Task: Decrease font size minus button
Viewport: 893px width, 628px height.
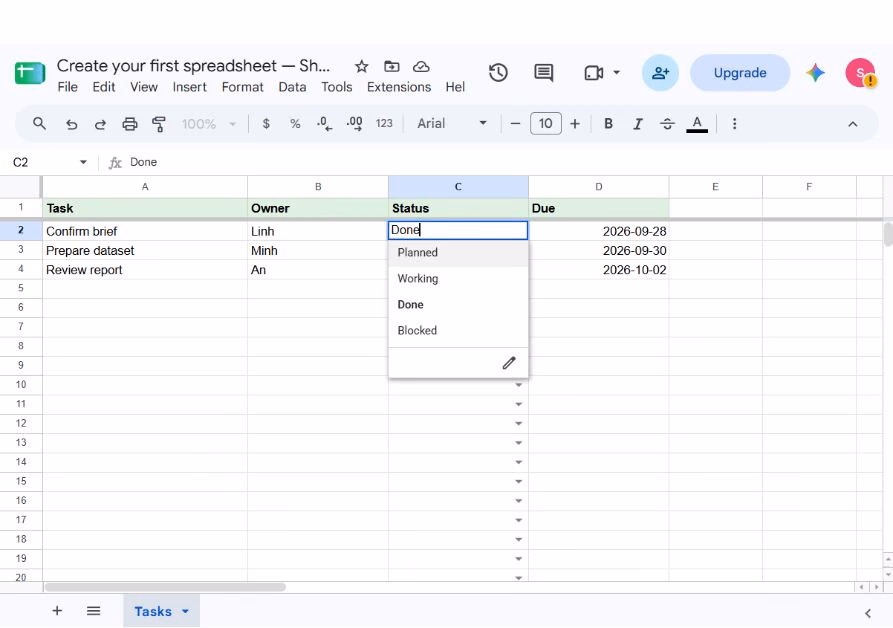Action: point(515,124)
